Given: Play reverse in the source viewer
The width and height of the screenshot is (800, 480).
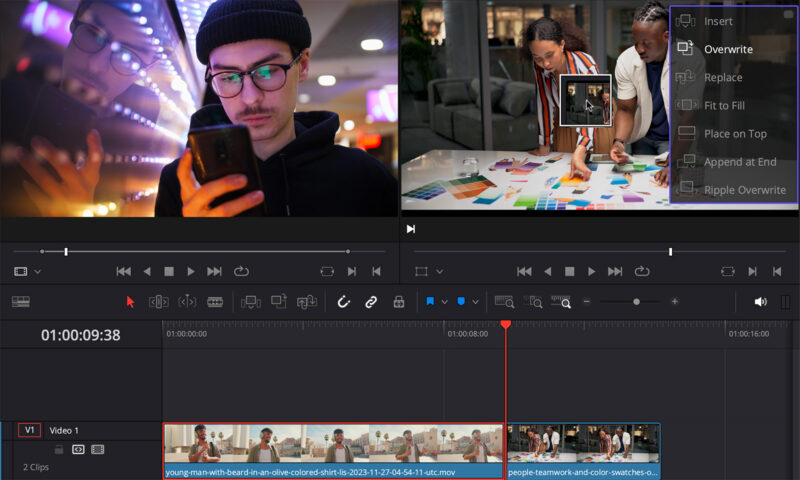Looking at the screenshot, I should click(x=147, y=271).
